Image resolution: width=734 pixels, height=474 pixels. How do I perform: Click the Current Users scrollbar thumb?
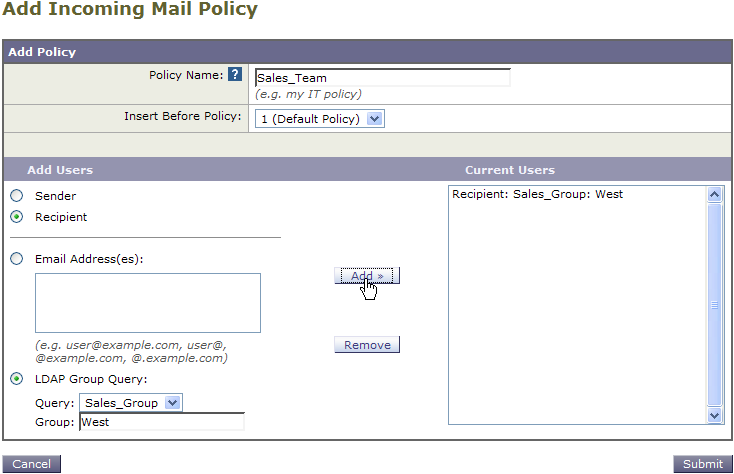tap(714, 305)
